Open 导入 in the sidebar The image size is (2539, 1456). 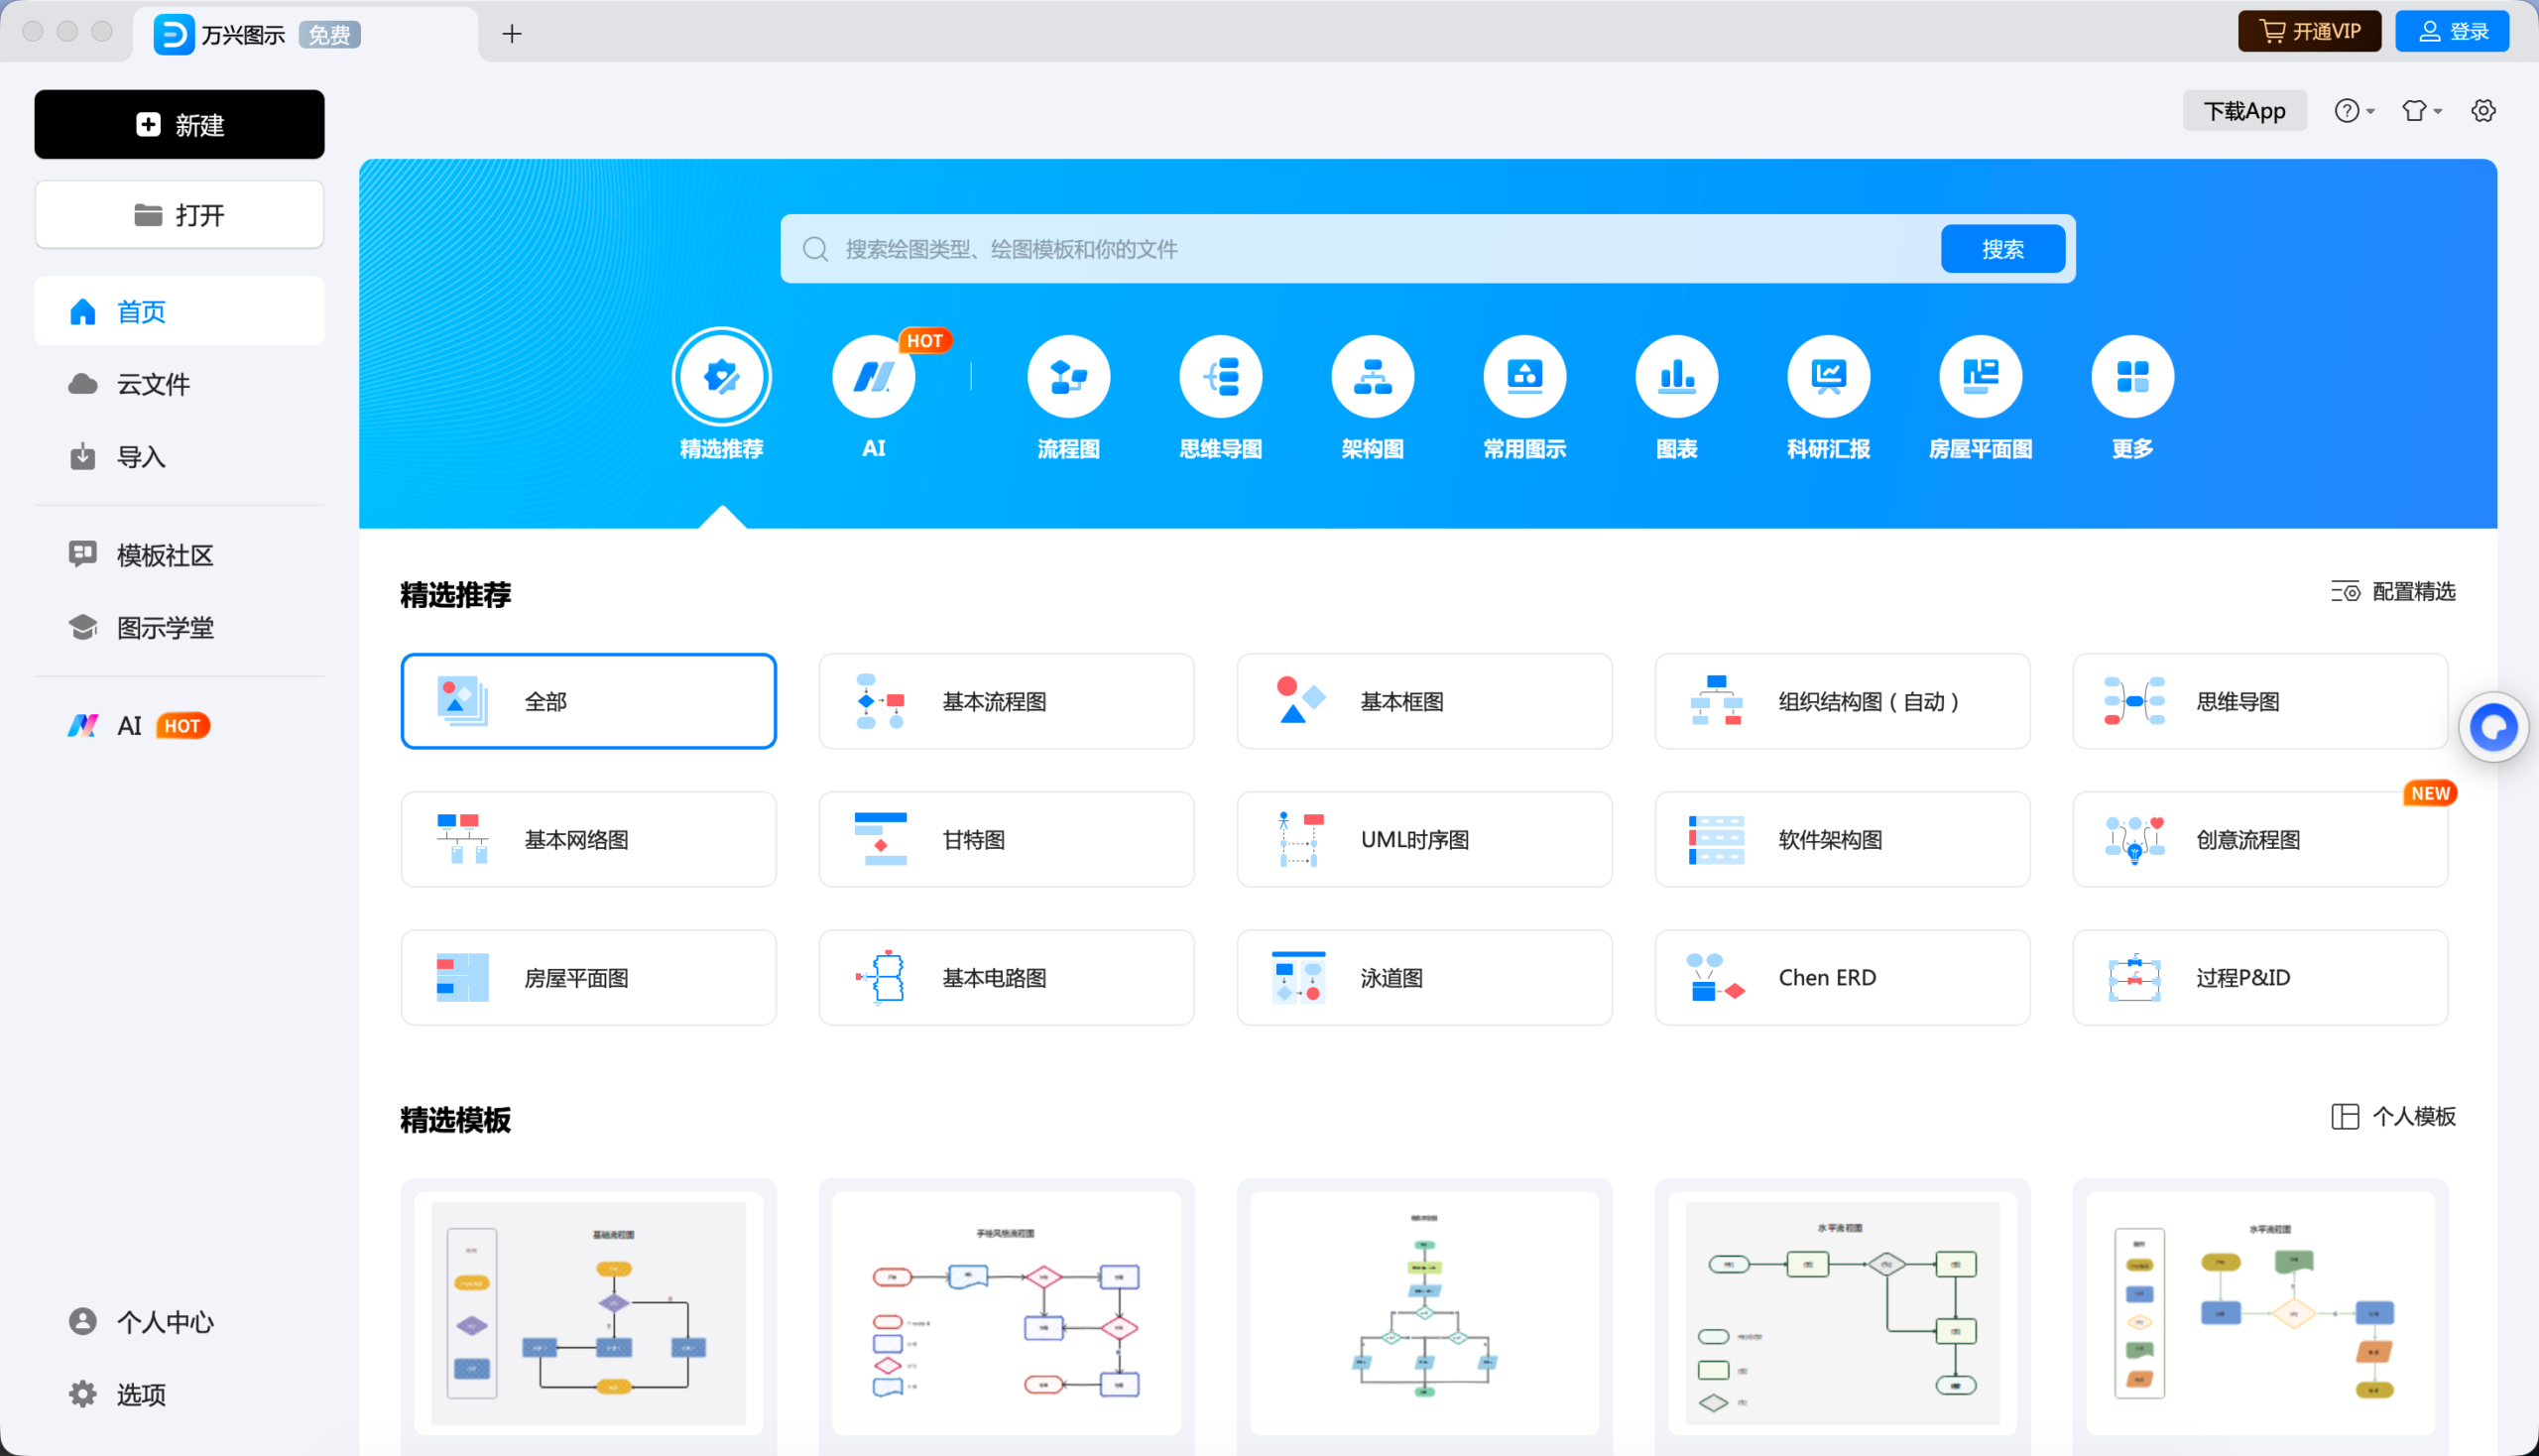(x=179, y=457)
